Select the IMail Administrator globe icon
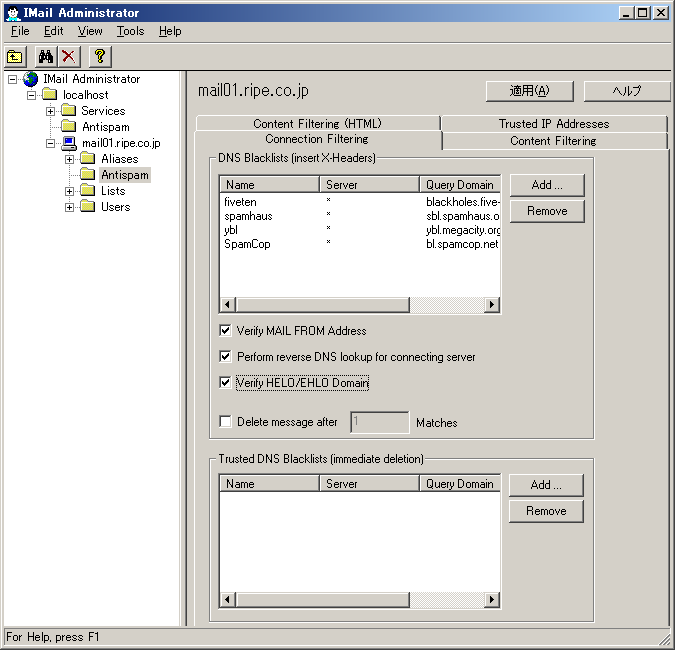This screenshot has width=675, height=650. coord(31,79)
